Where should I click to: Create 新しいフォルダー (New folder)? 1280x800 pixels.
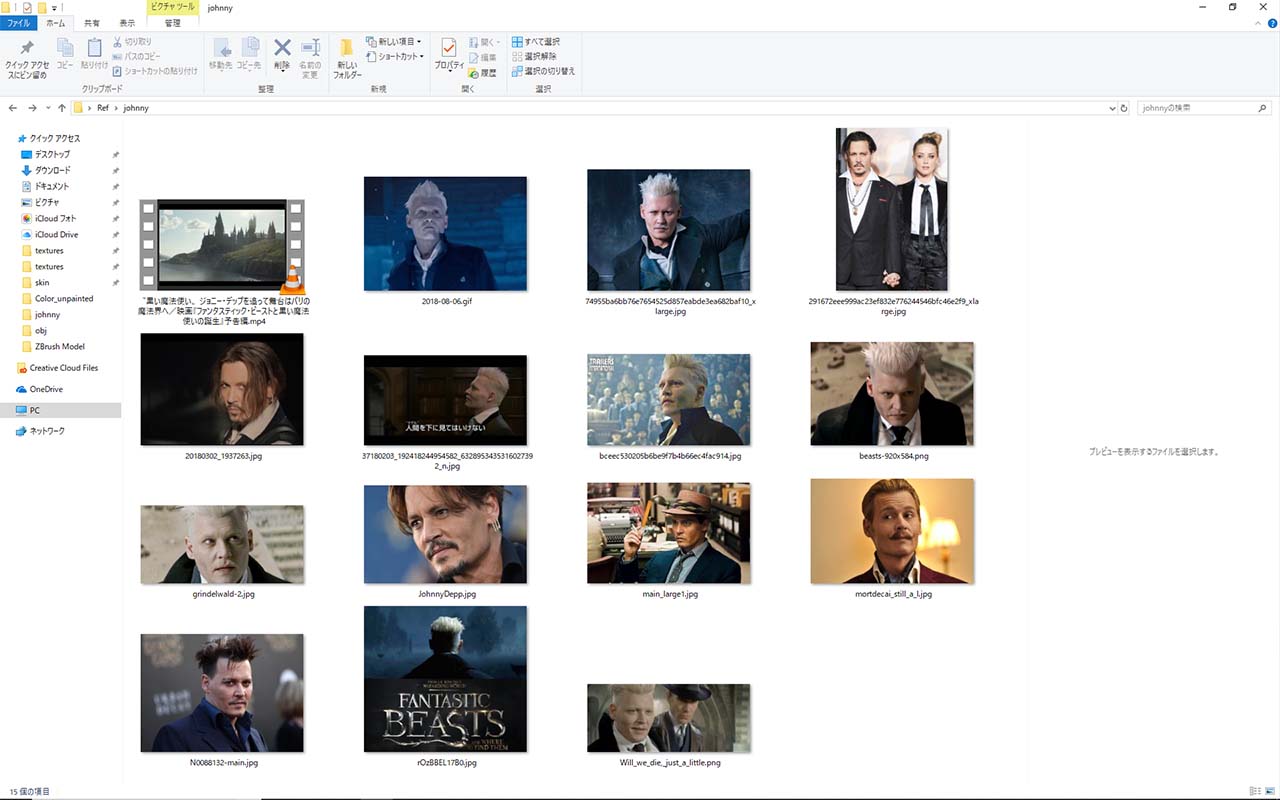pyautogui.click(x=347, y=58)
